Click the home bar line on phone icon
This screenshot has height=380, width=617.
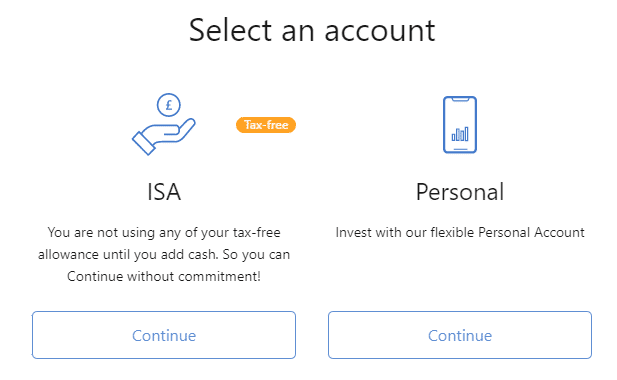[x=460, y=149]
